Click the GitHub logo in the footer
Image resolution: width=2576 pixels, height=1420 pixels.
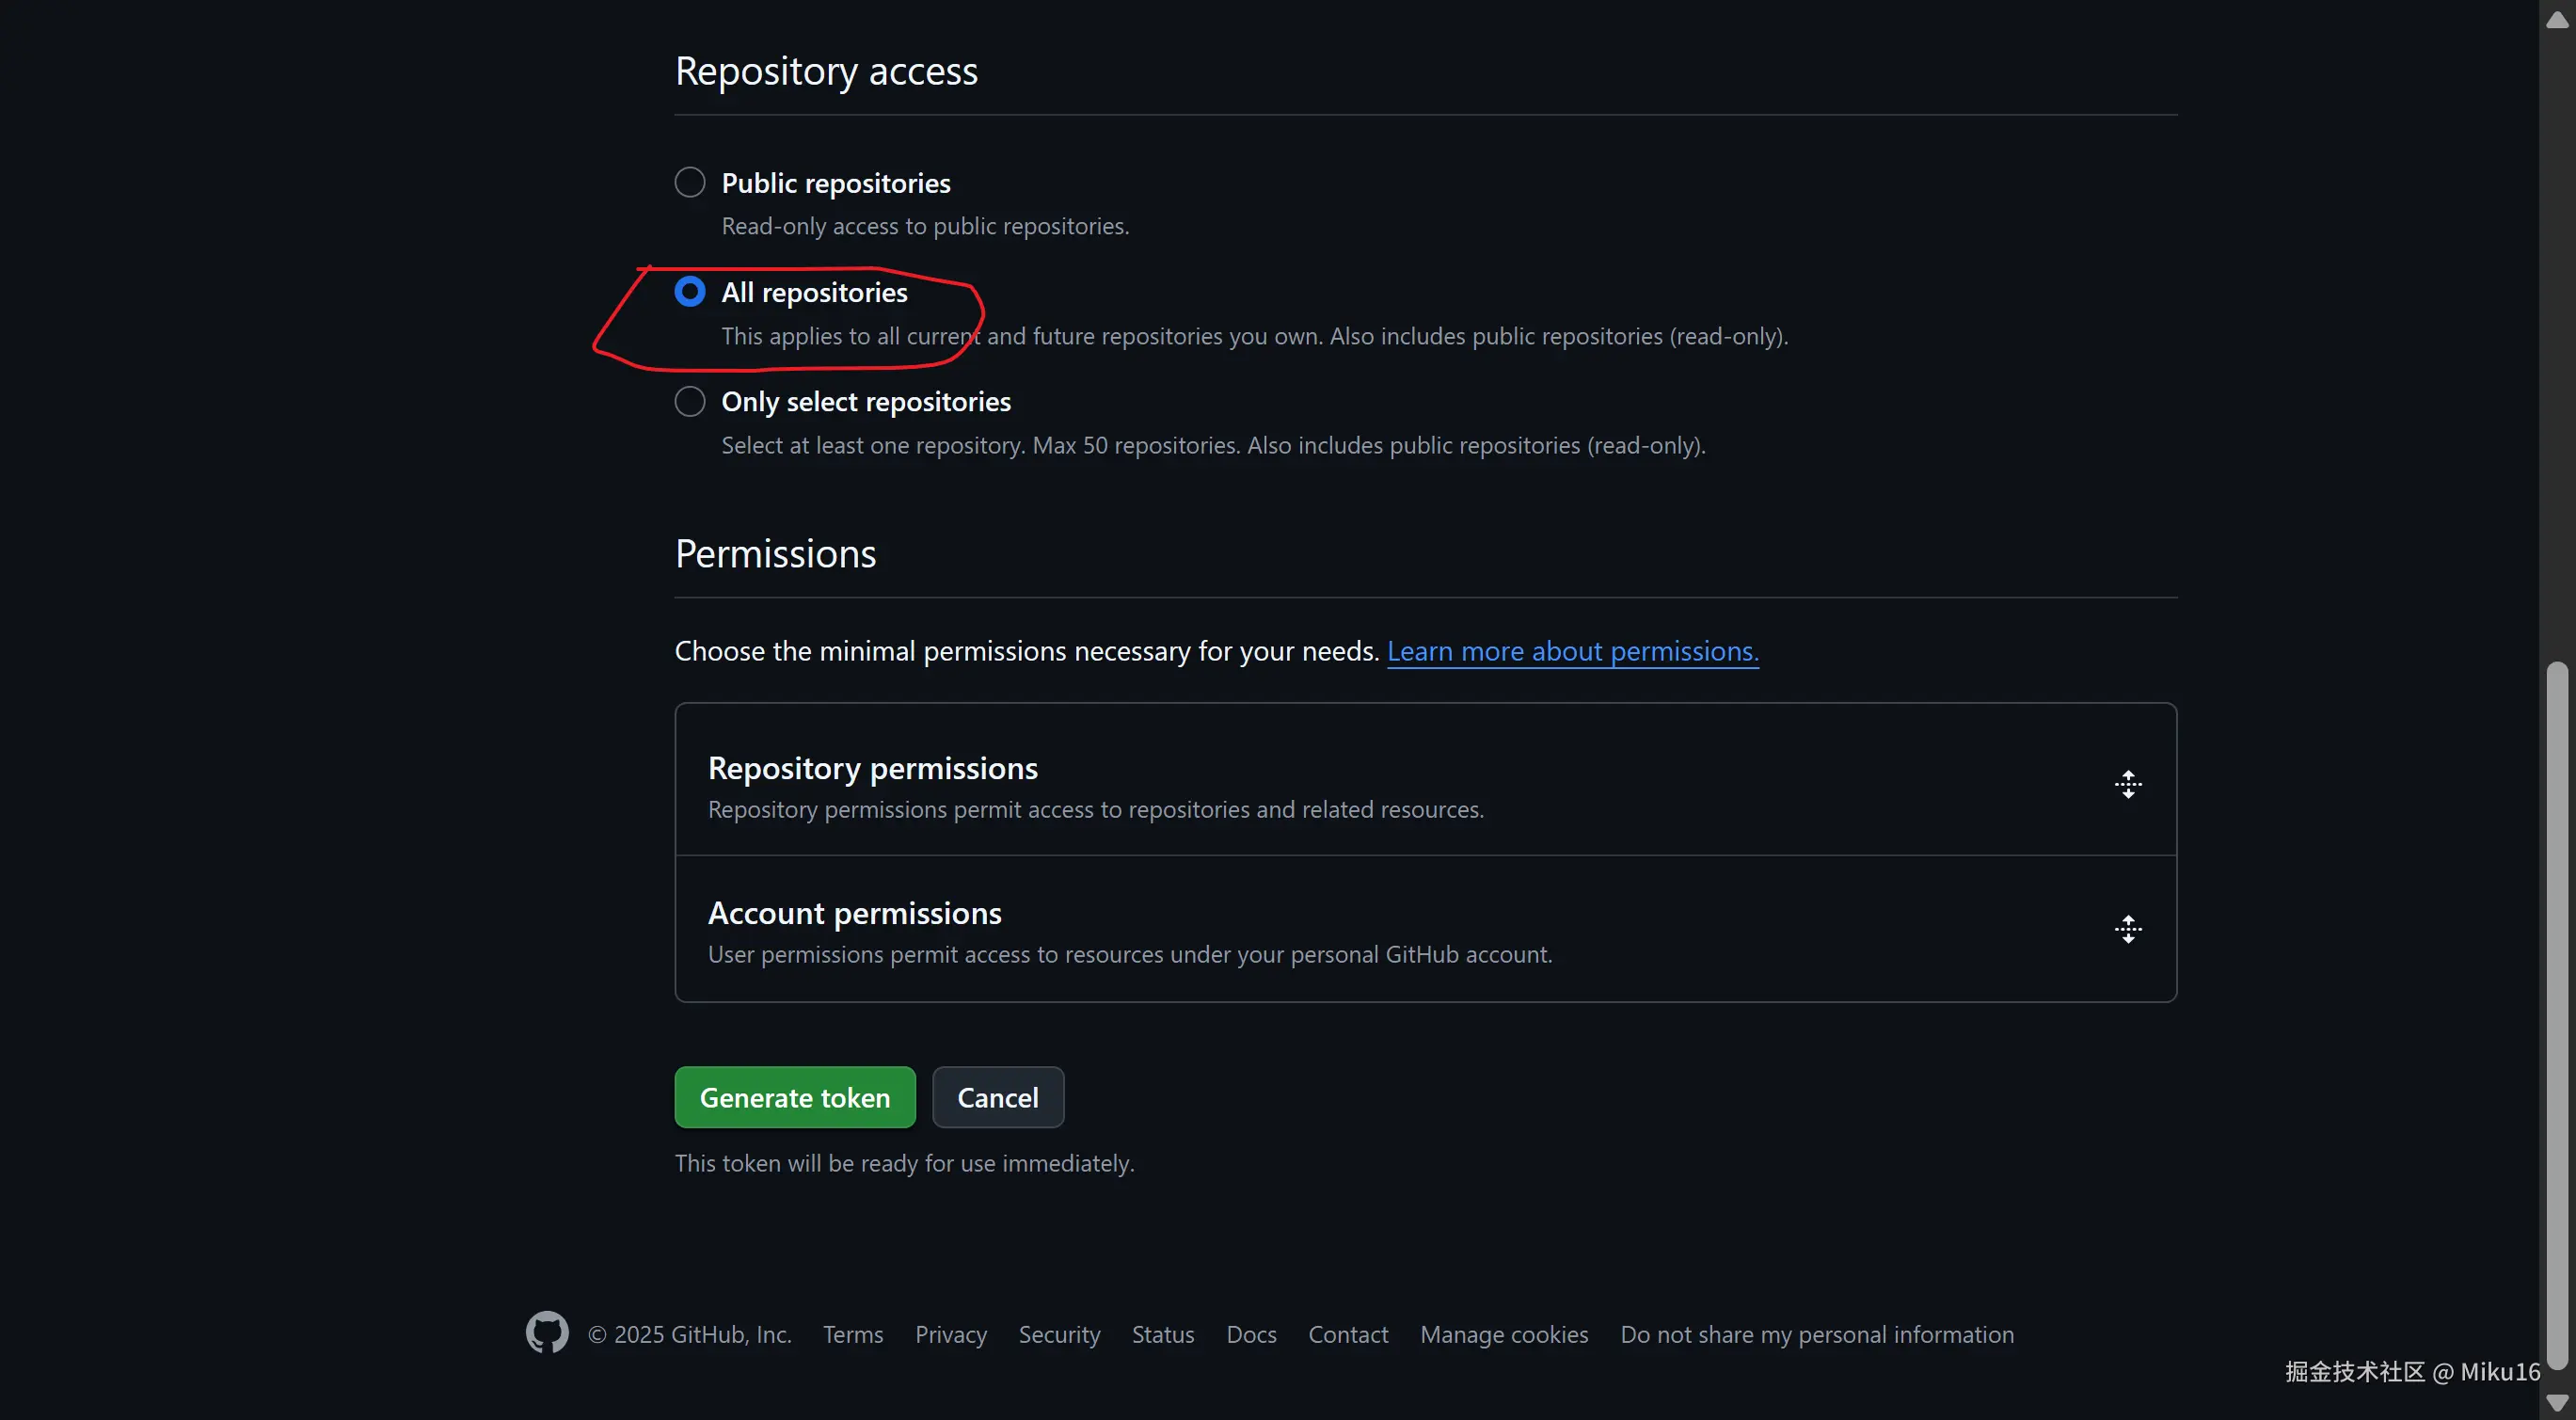[547, 1333]
